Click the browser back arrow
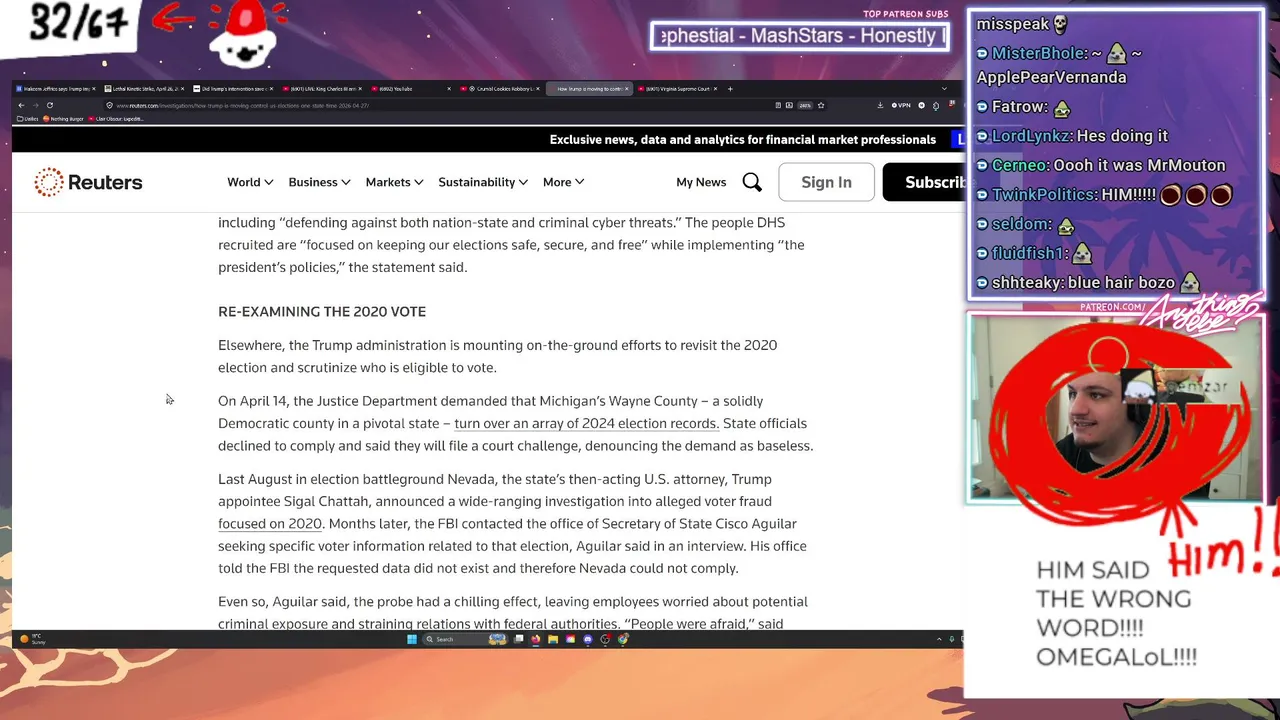The width and height of the screenshot is (1280, 720). point(21,105)
